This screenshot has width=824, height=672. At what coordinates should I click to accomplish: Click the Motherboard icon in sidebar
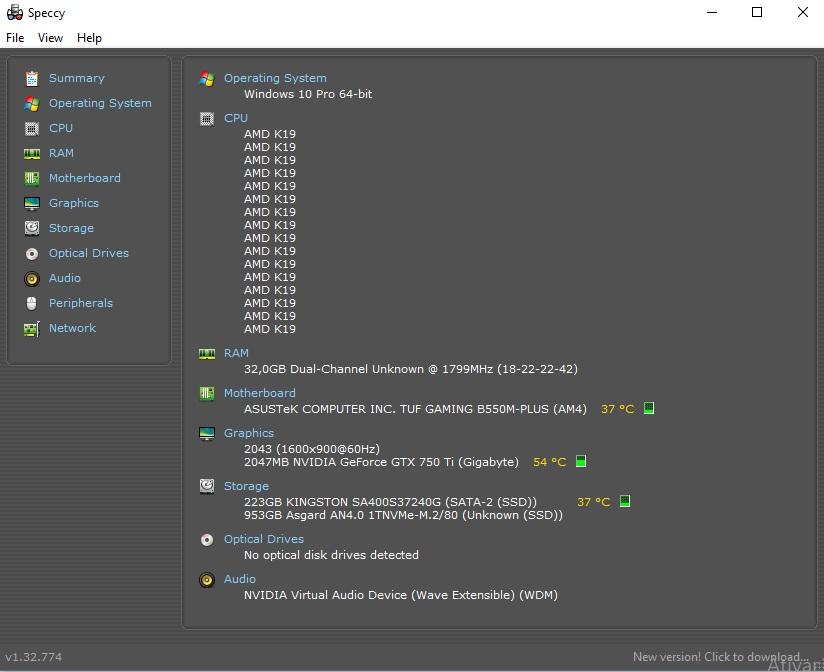pos(32,178)
